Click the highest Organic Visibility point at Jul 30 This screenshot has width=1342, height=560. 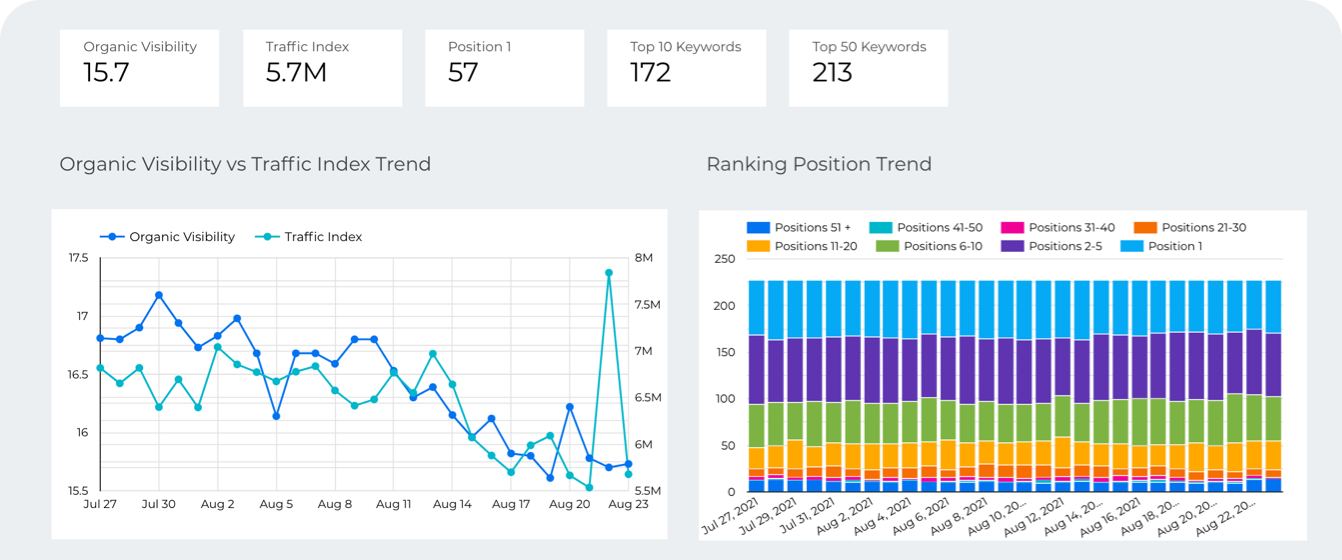158,296
